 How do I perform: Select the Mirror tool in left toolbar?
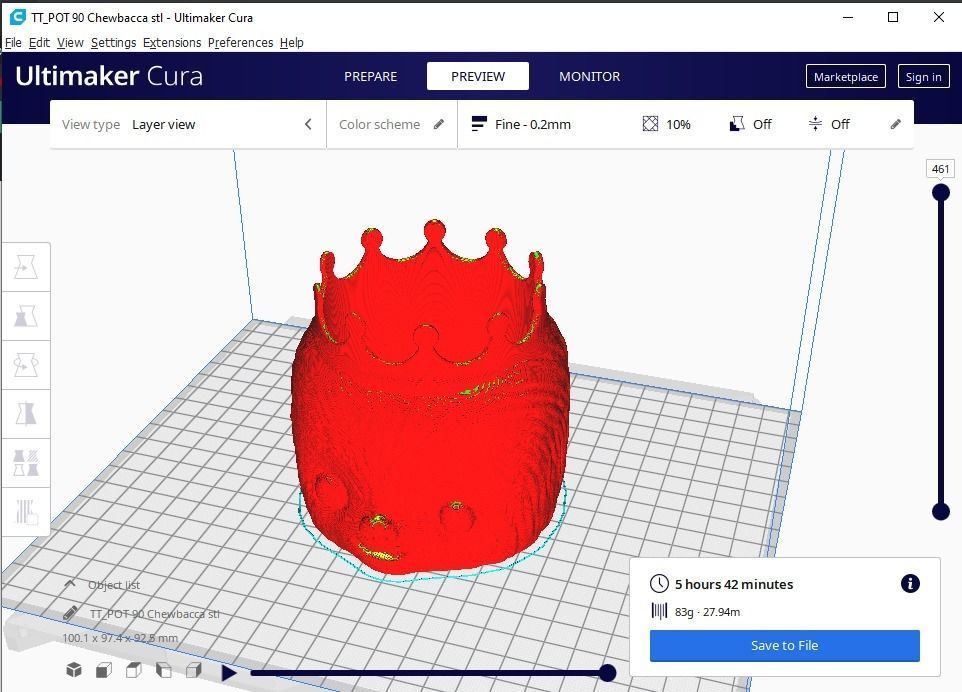click(26, 413)
